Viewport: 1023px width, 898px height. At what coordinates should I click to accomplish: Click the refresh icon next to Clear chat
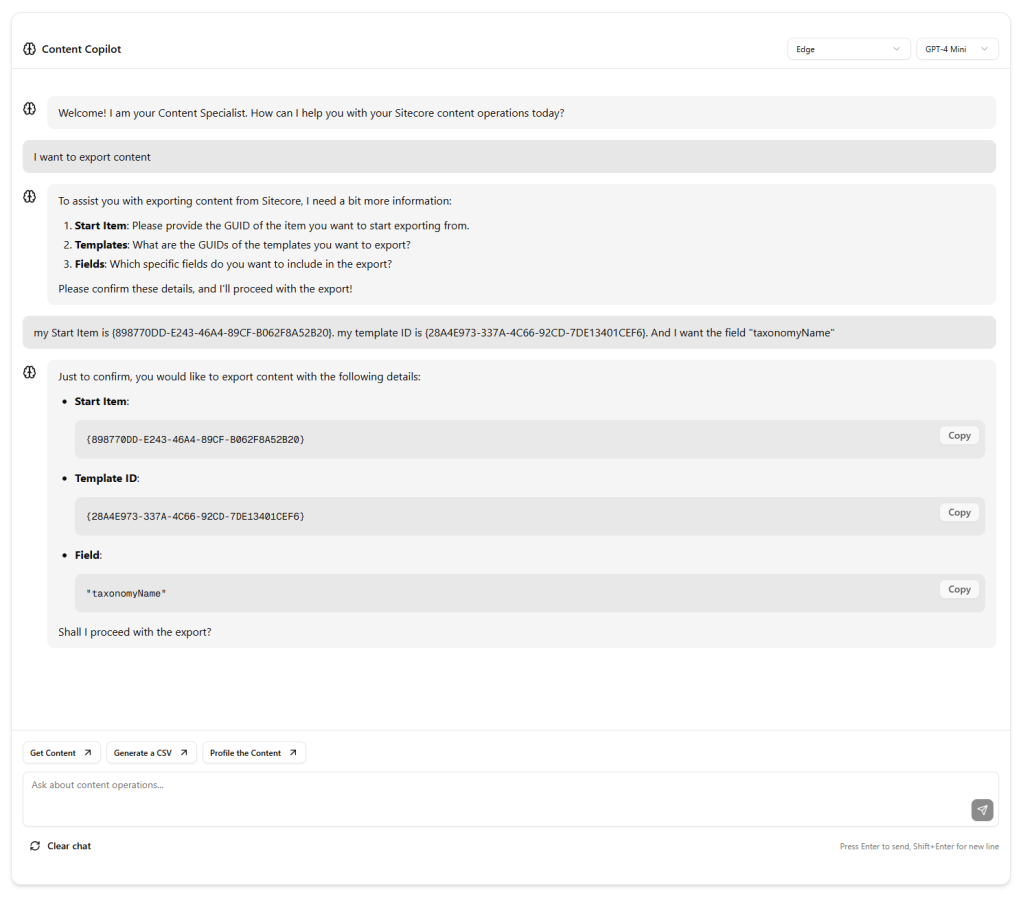click(x=34, y=845)
